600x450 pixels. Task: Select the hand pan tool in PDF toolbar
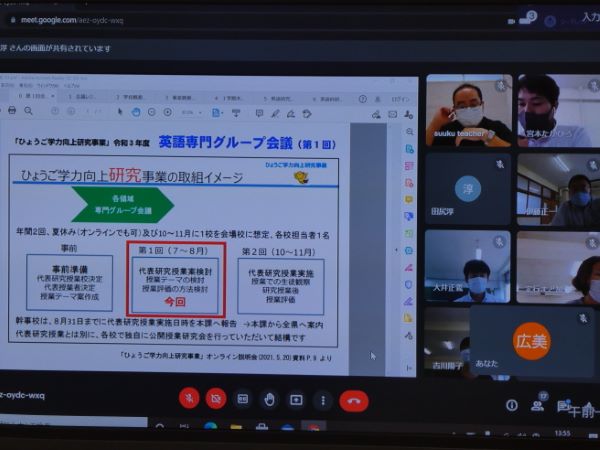(136, 112)
